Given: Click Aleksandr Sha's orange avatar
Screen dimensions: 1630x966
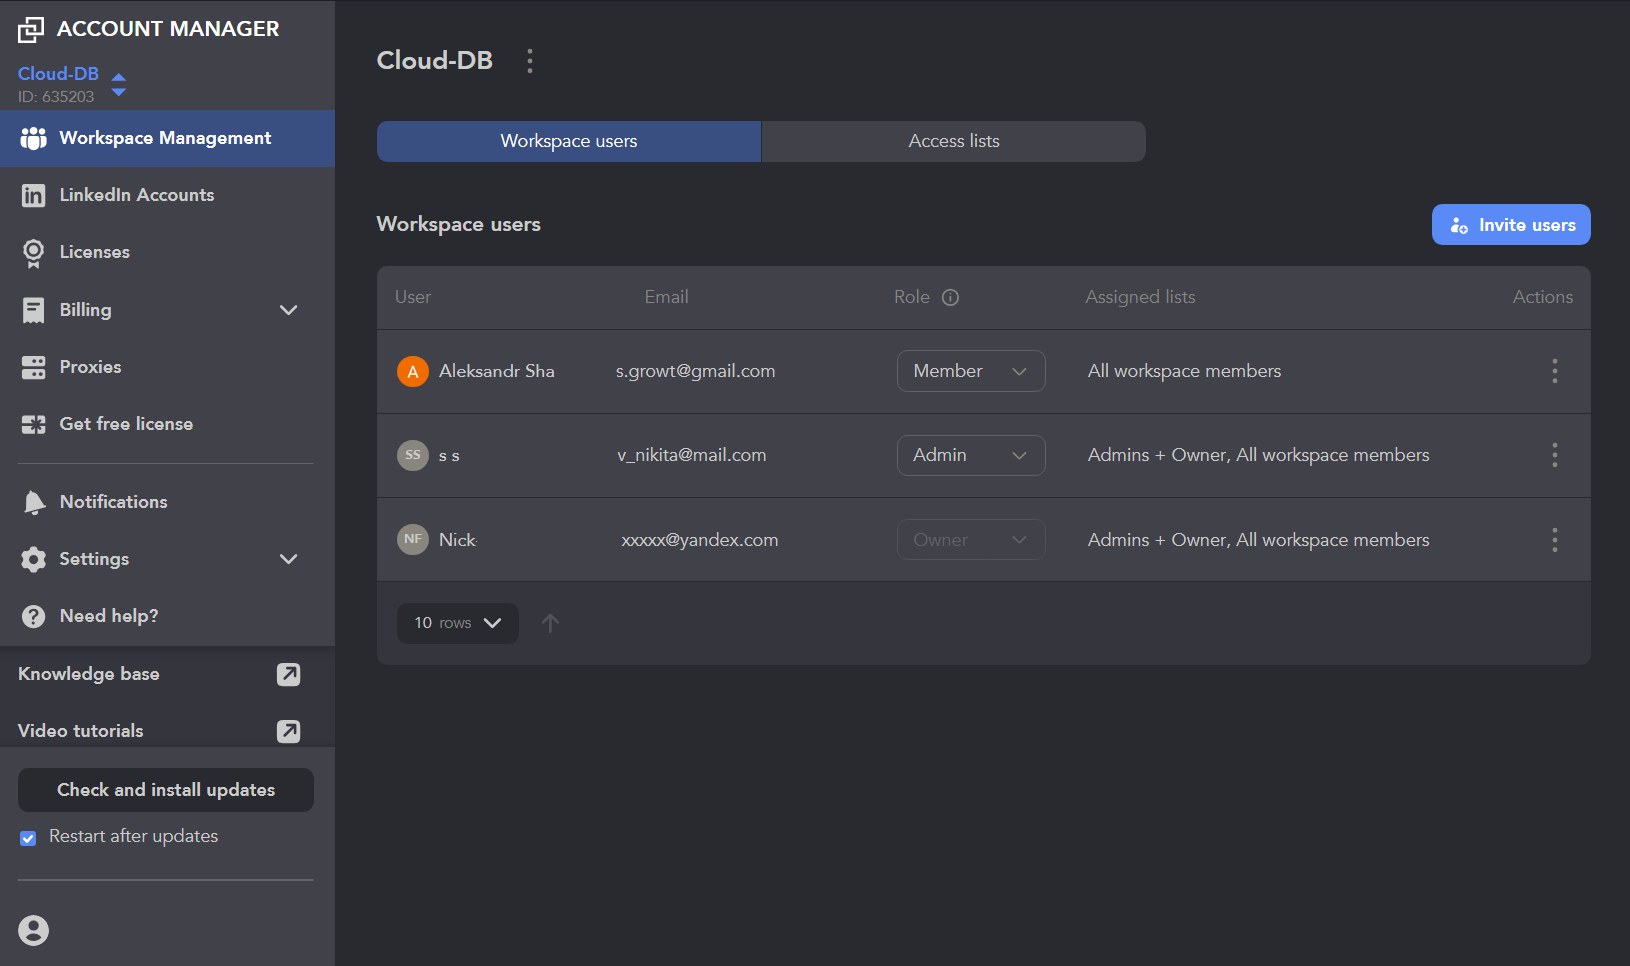Looking at the screenshot, I should 413,371.
